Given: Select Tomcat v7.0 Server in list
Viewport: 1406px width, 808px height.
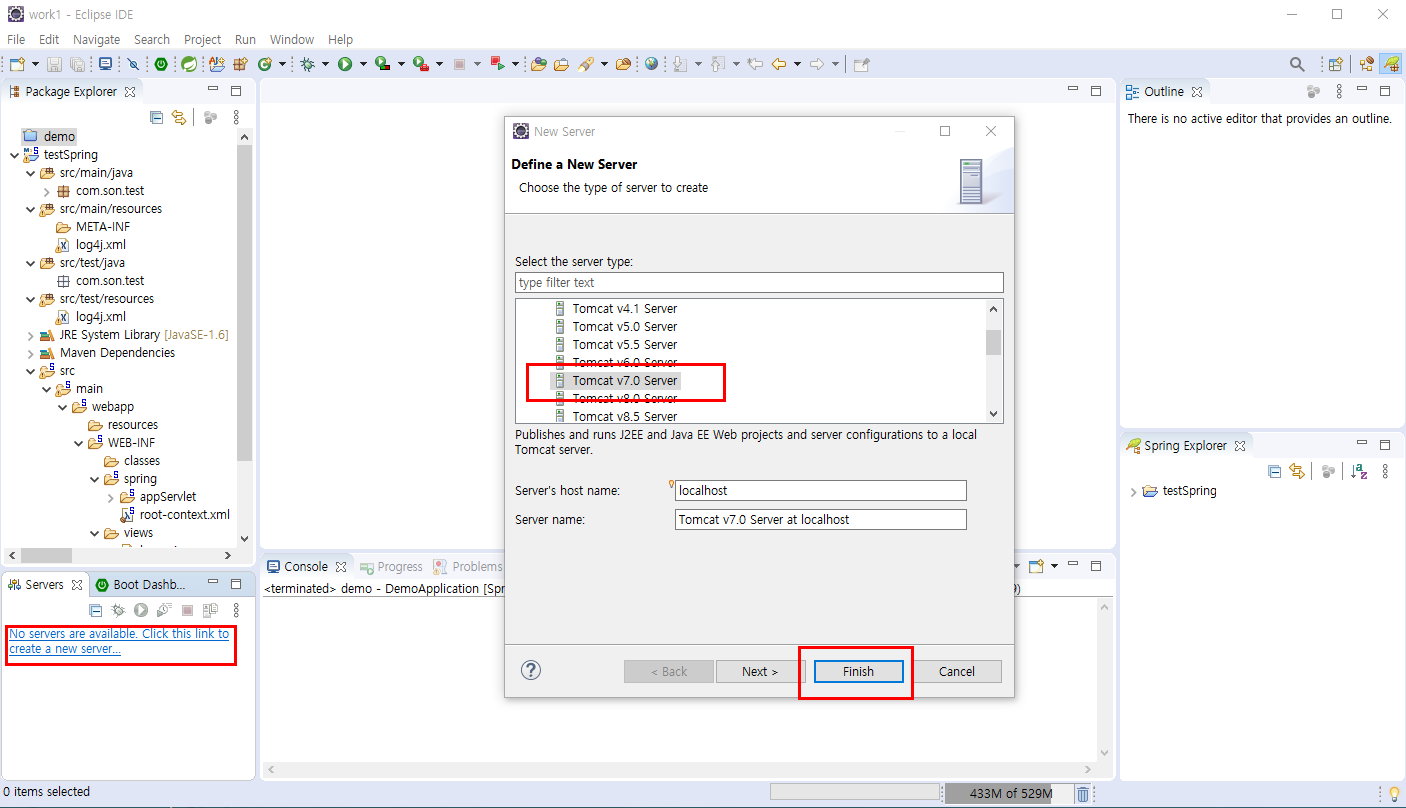Looking at the screenshot, I should pos(625,380).
